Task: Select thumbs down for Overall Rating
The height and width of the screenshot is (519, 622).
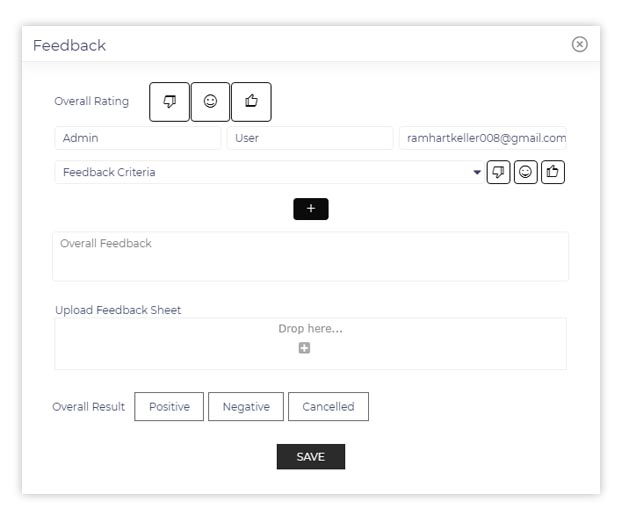Action: coord(169,102)
